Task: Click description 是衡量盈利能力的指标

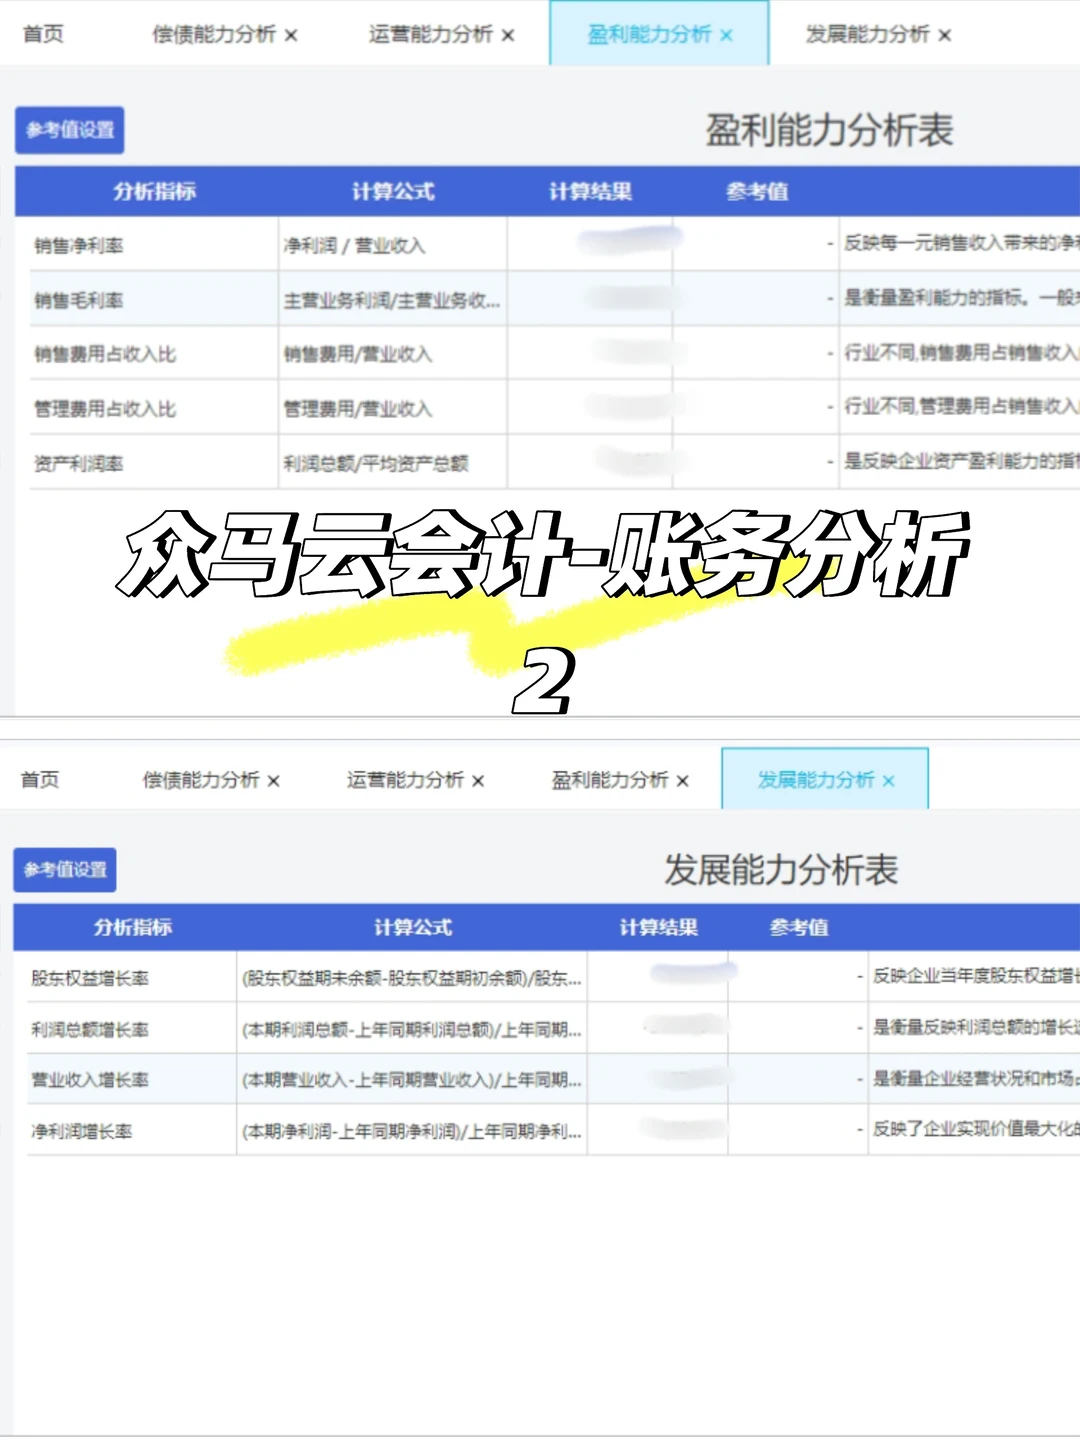Action: pos(962,297)
